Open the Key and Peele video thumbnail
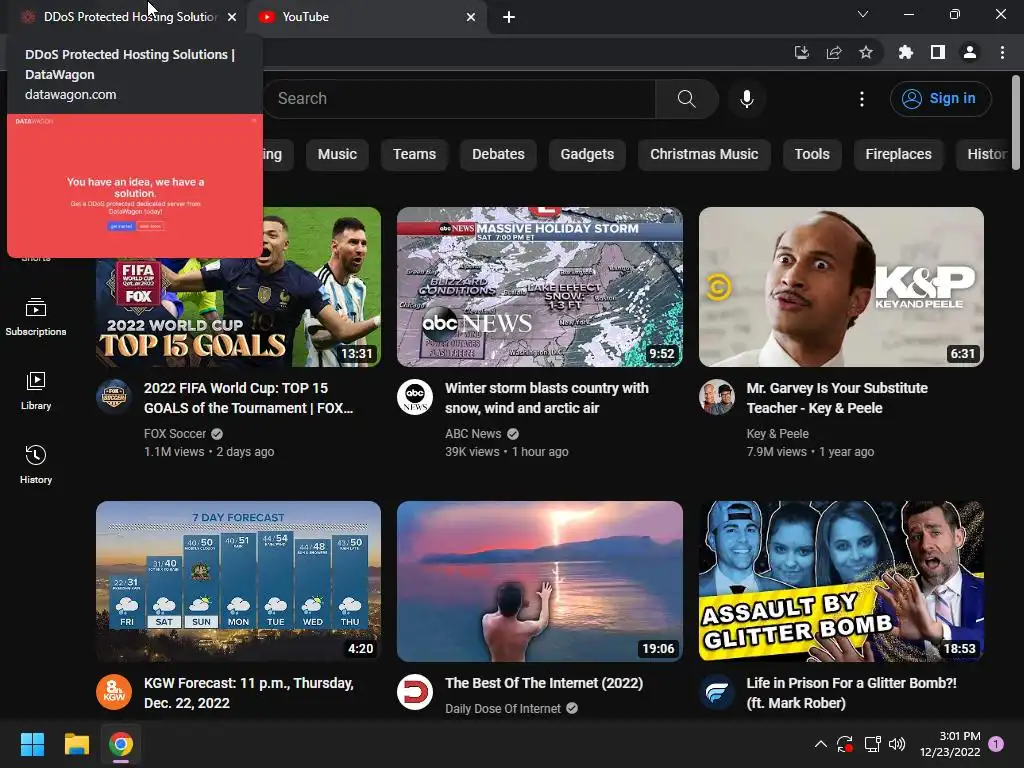The width and height of the screenshot is (1024, 768). 841,287
